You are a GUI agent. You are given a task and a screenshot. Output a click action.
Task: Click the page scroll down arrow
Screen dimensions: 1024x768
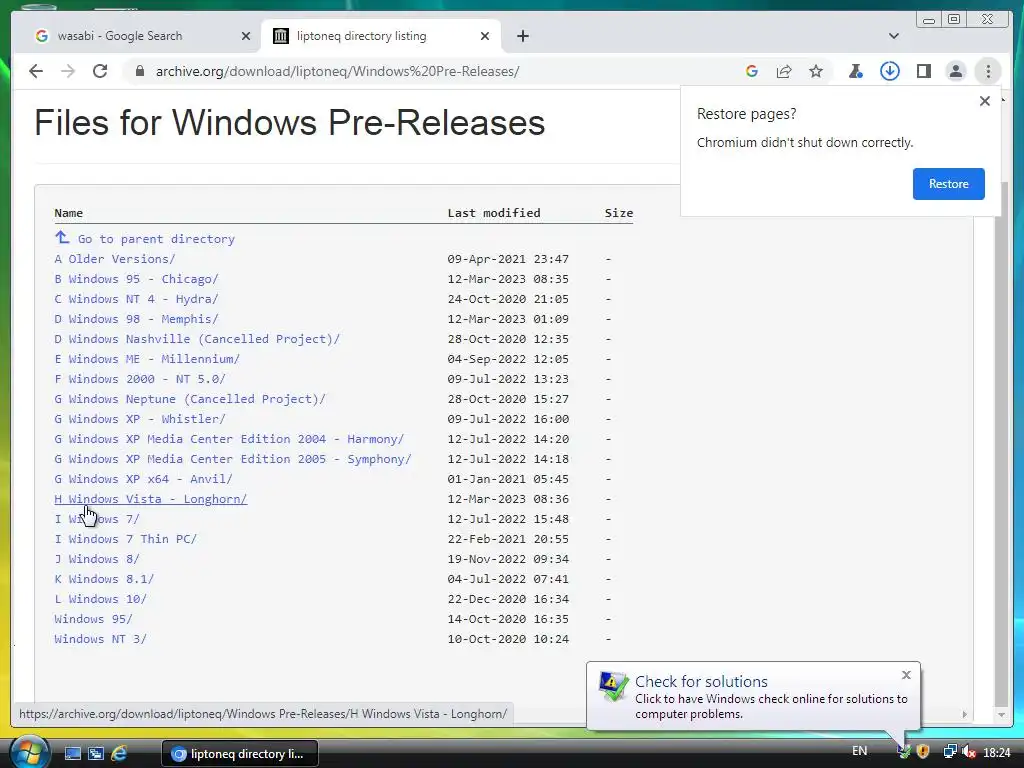1001,714
